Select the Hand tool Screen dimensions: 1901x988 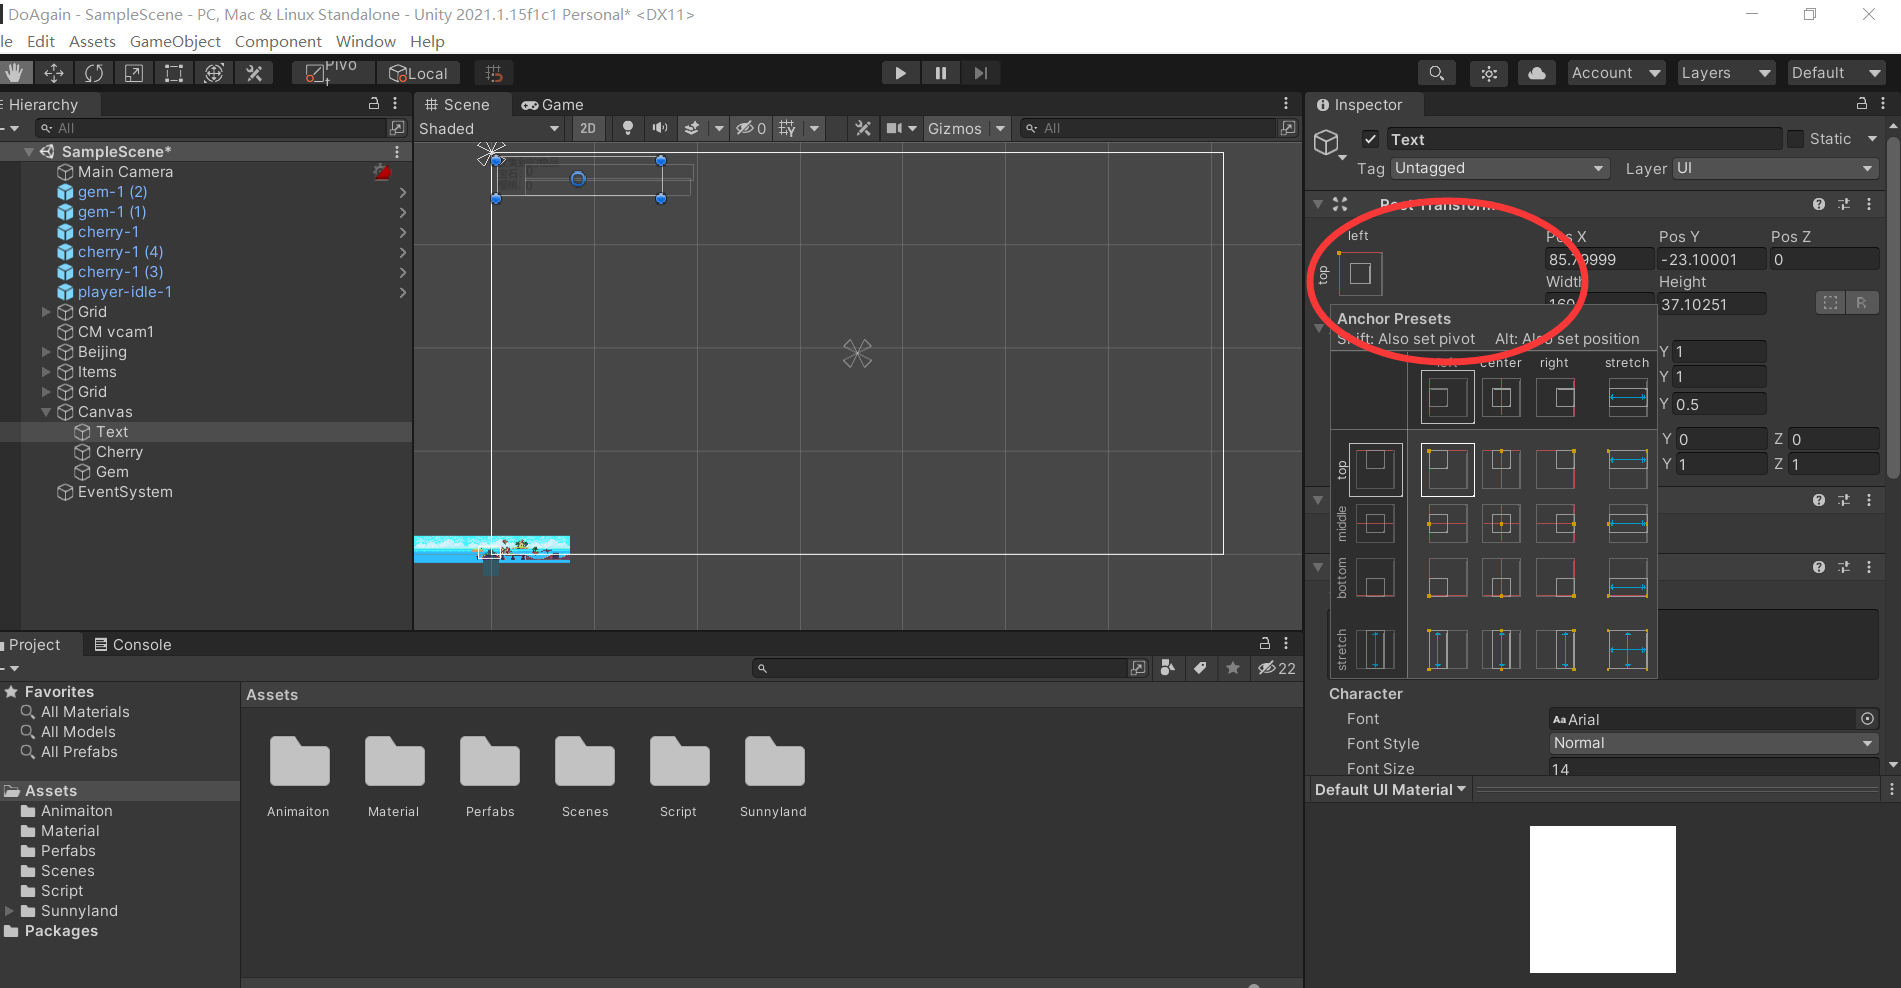(x=16, y=72)
